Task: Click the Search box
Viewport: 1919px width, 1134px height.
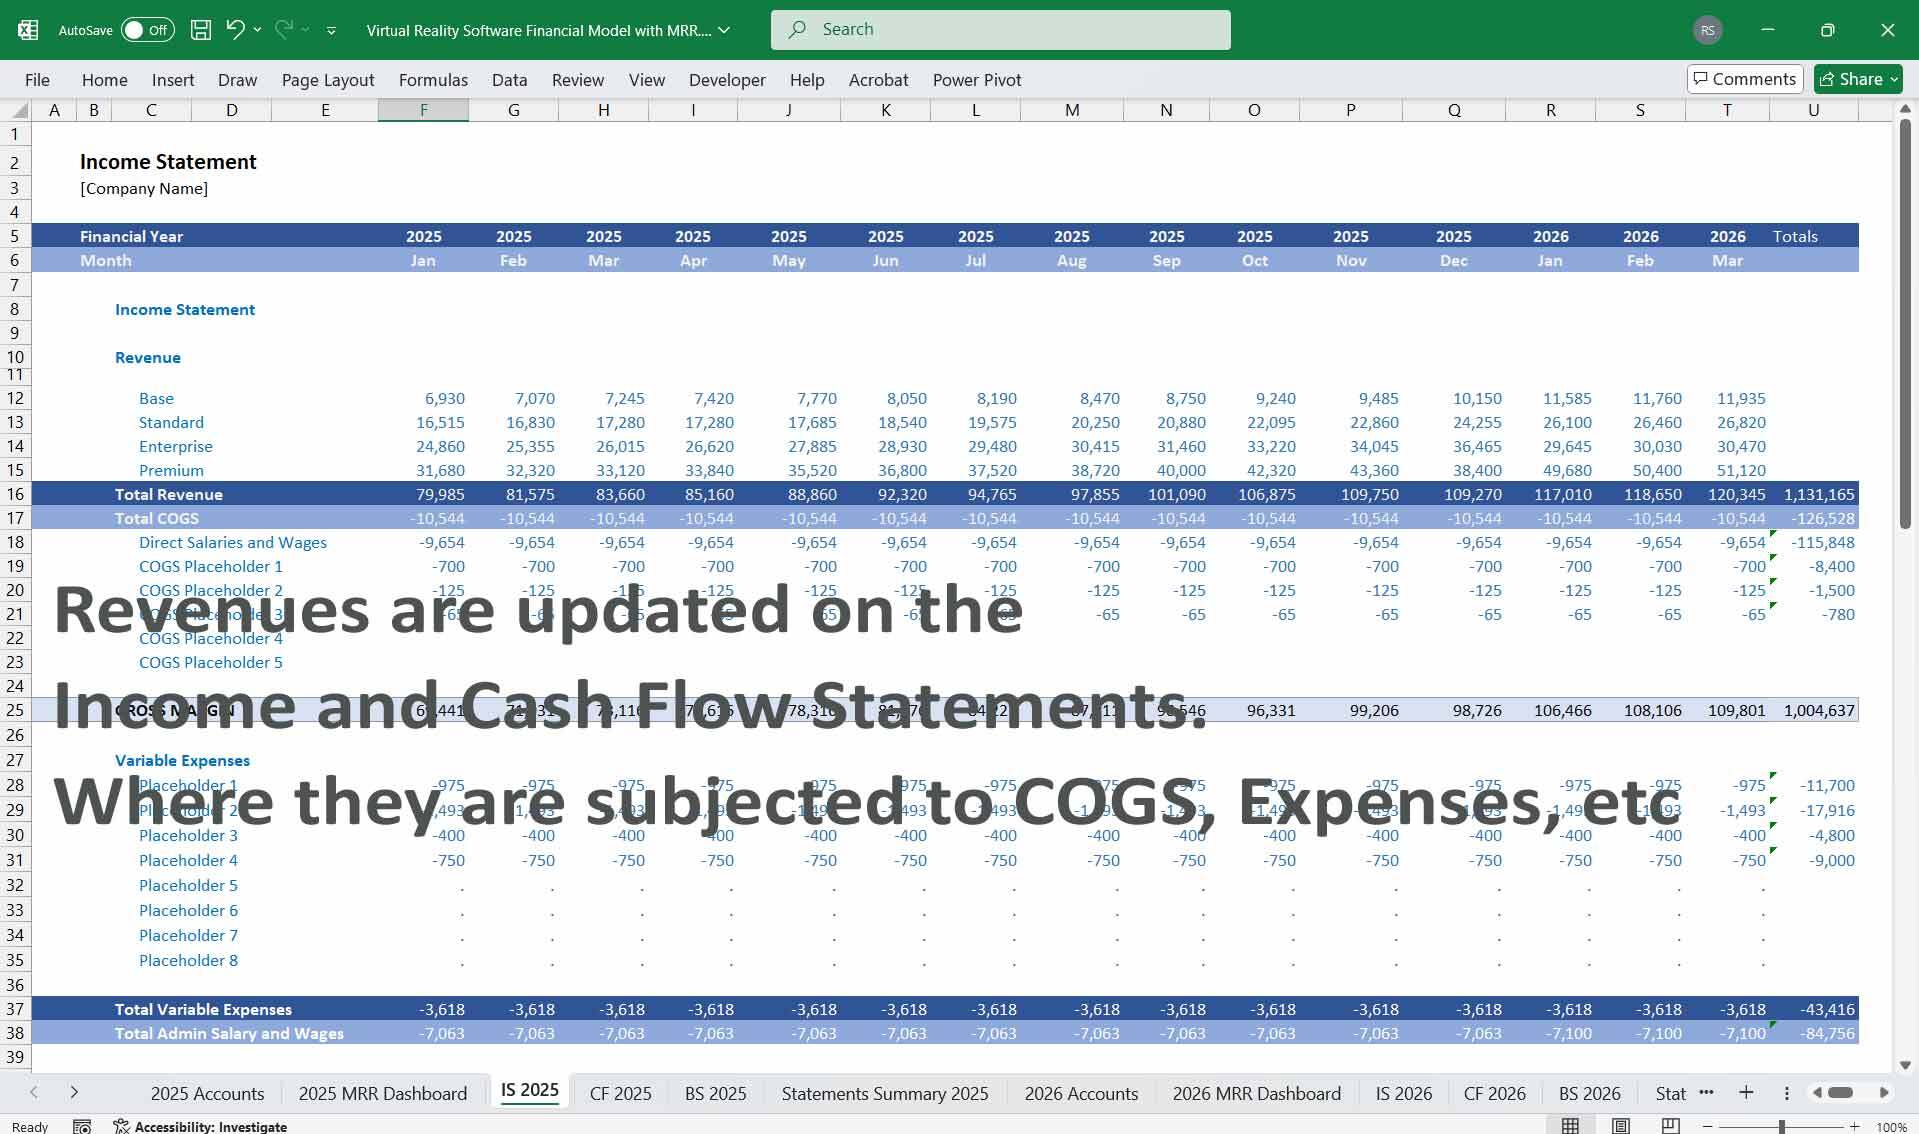Action: pyautogui.click(x=1001, y=30)
